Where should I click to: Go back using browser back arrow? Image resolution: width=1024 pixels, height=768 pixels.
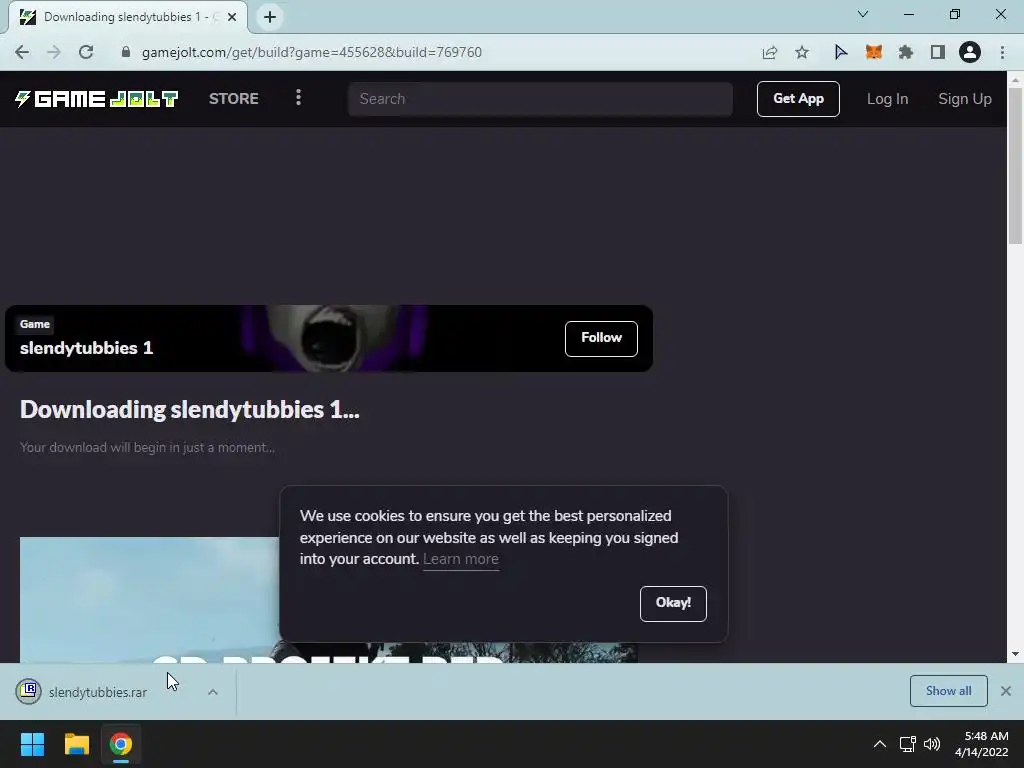[22, 52]
